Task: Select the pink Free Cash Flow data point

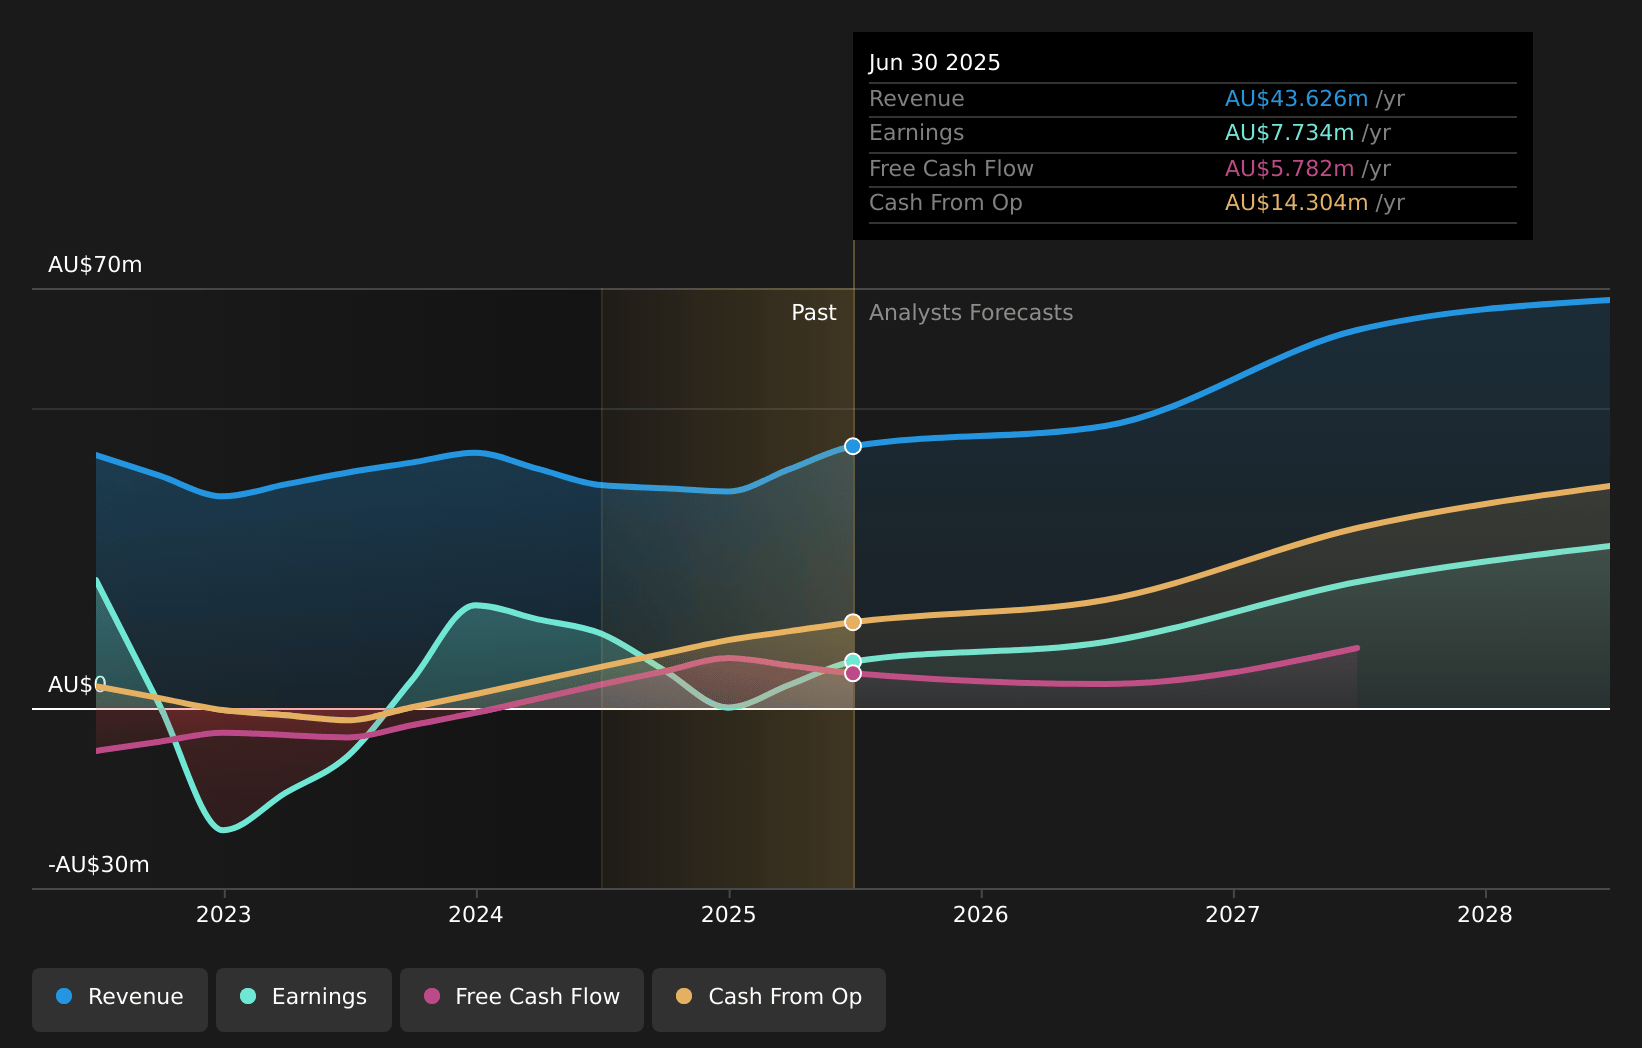Action: (x=852, y=674)
